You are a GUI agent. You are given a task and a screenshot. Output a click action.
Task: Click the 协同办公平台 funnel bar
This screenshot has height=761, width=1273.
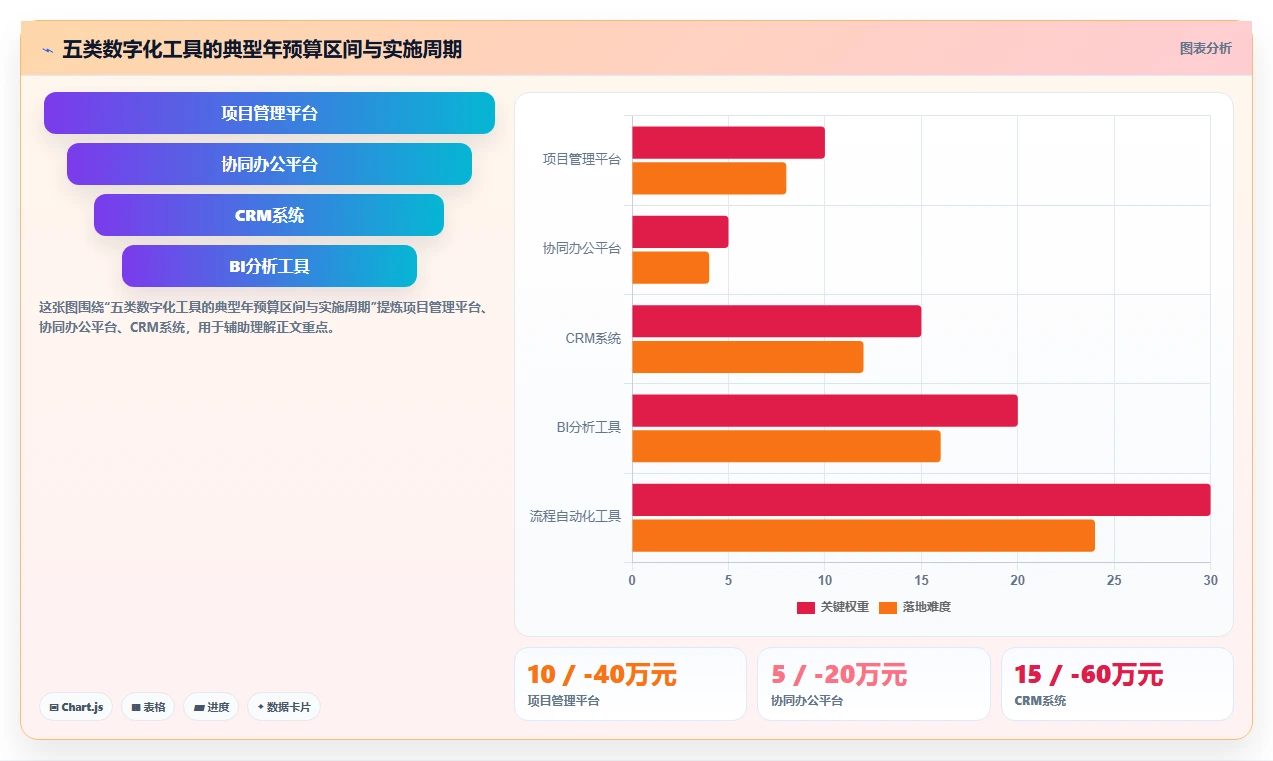[x=269, y=164]
